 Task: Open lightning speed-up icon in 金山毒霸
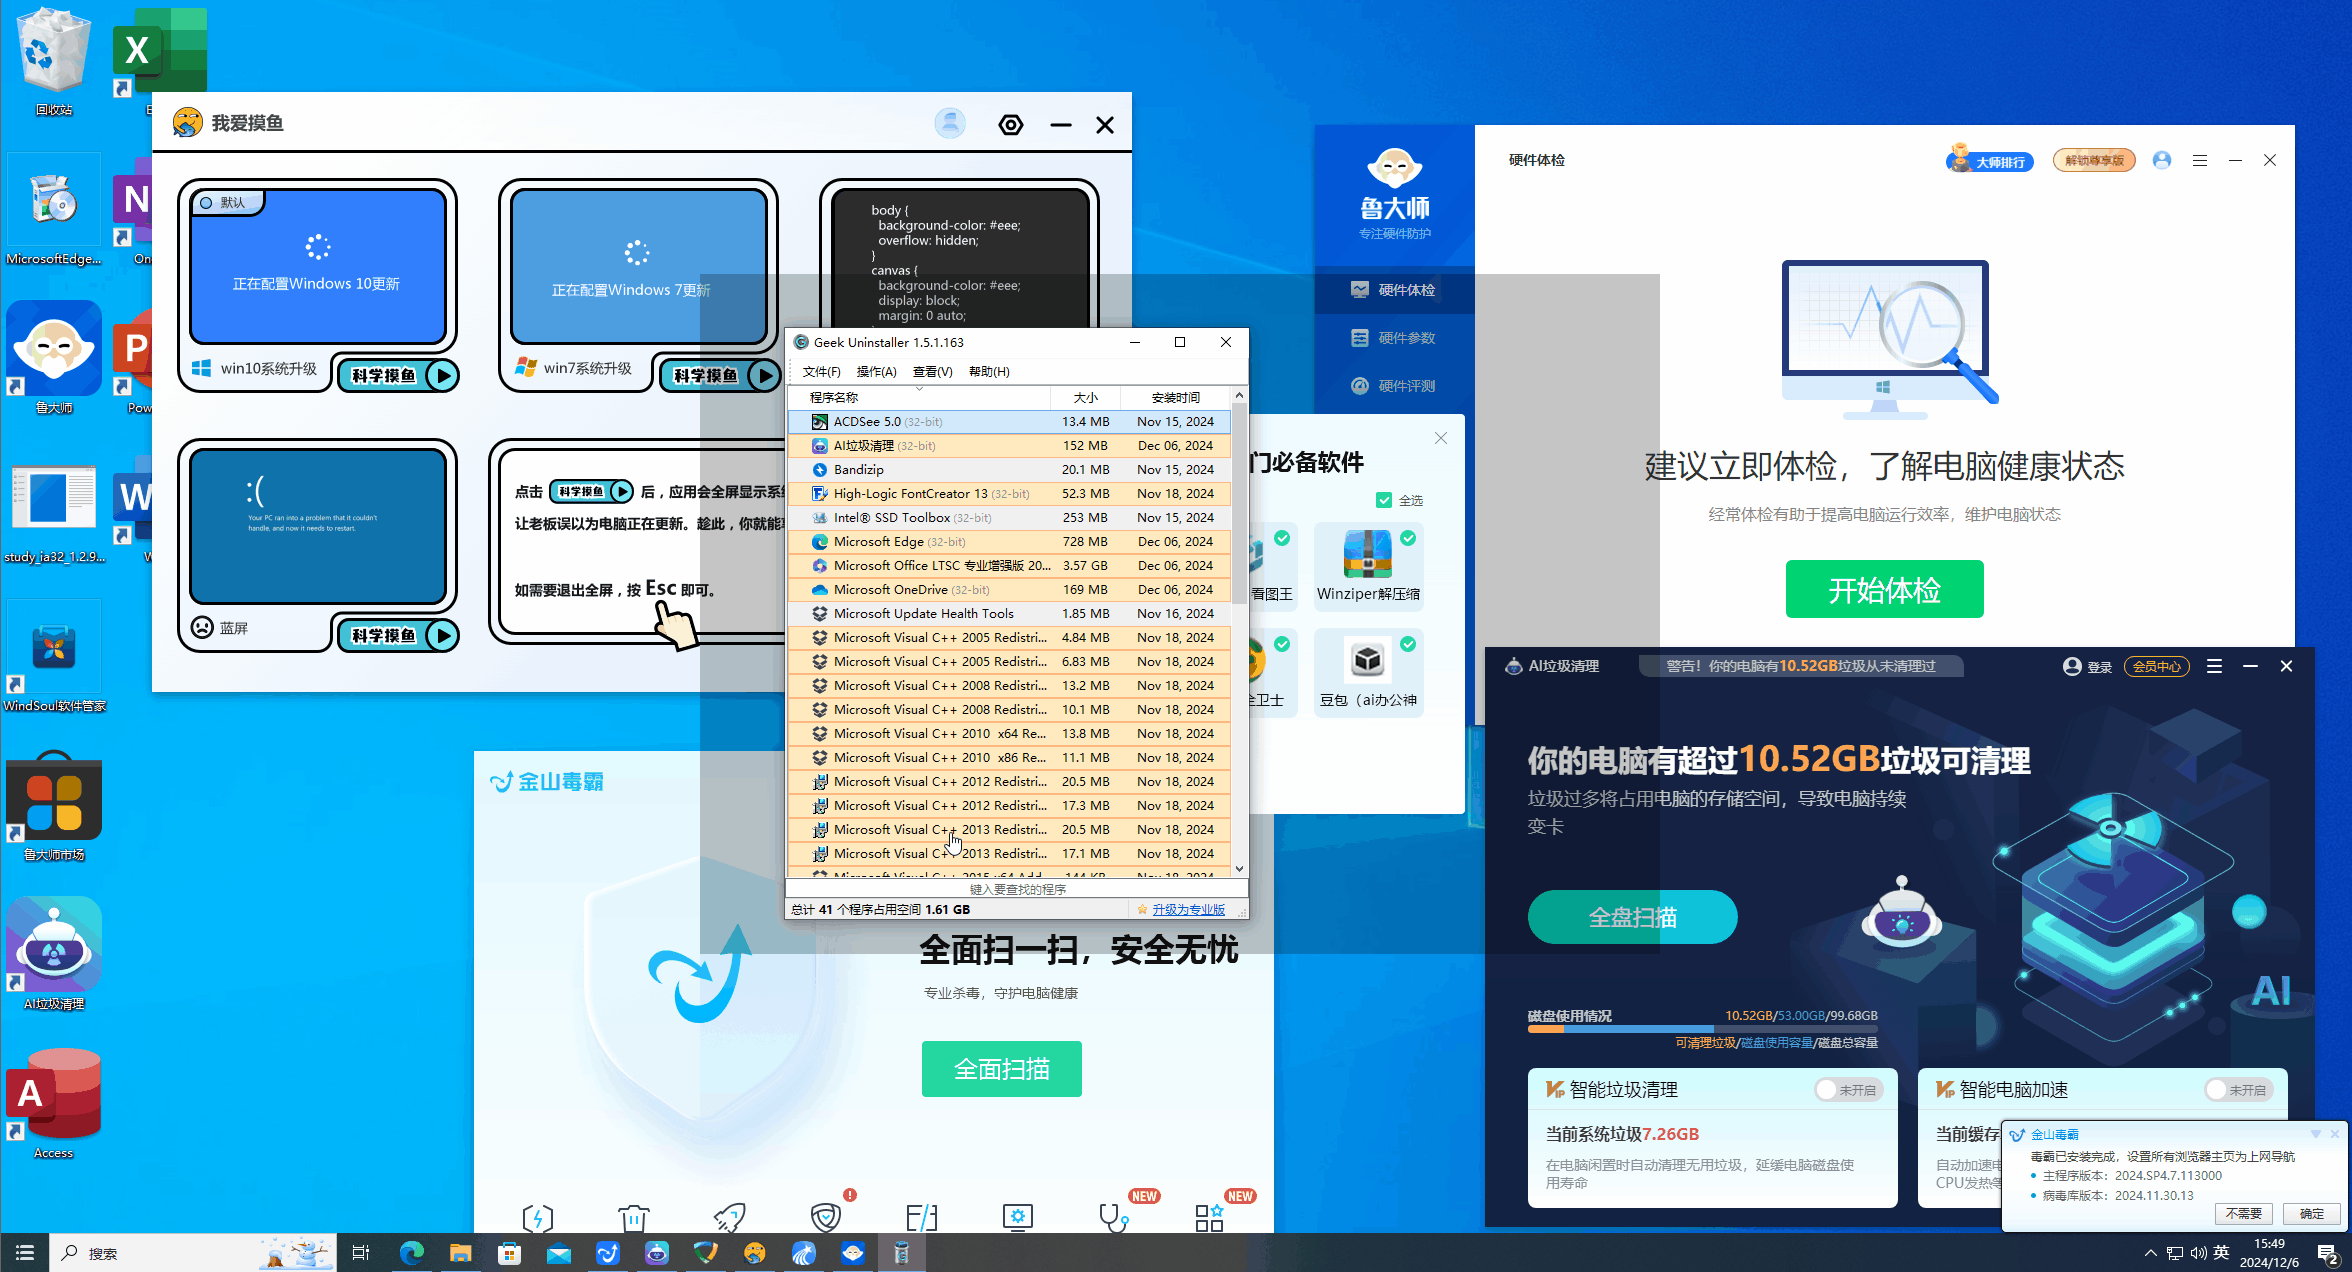538,1218
